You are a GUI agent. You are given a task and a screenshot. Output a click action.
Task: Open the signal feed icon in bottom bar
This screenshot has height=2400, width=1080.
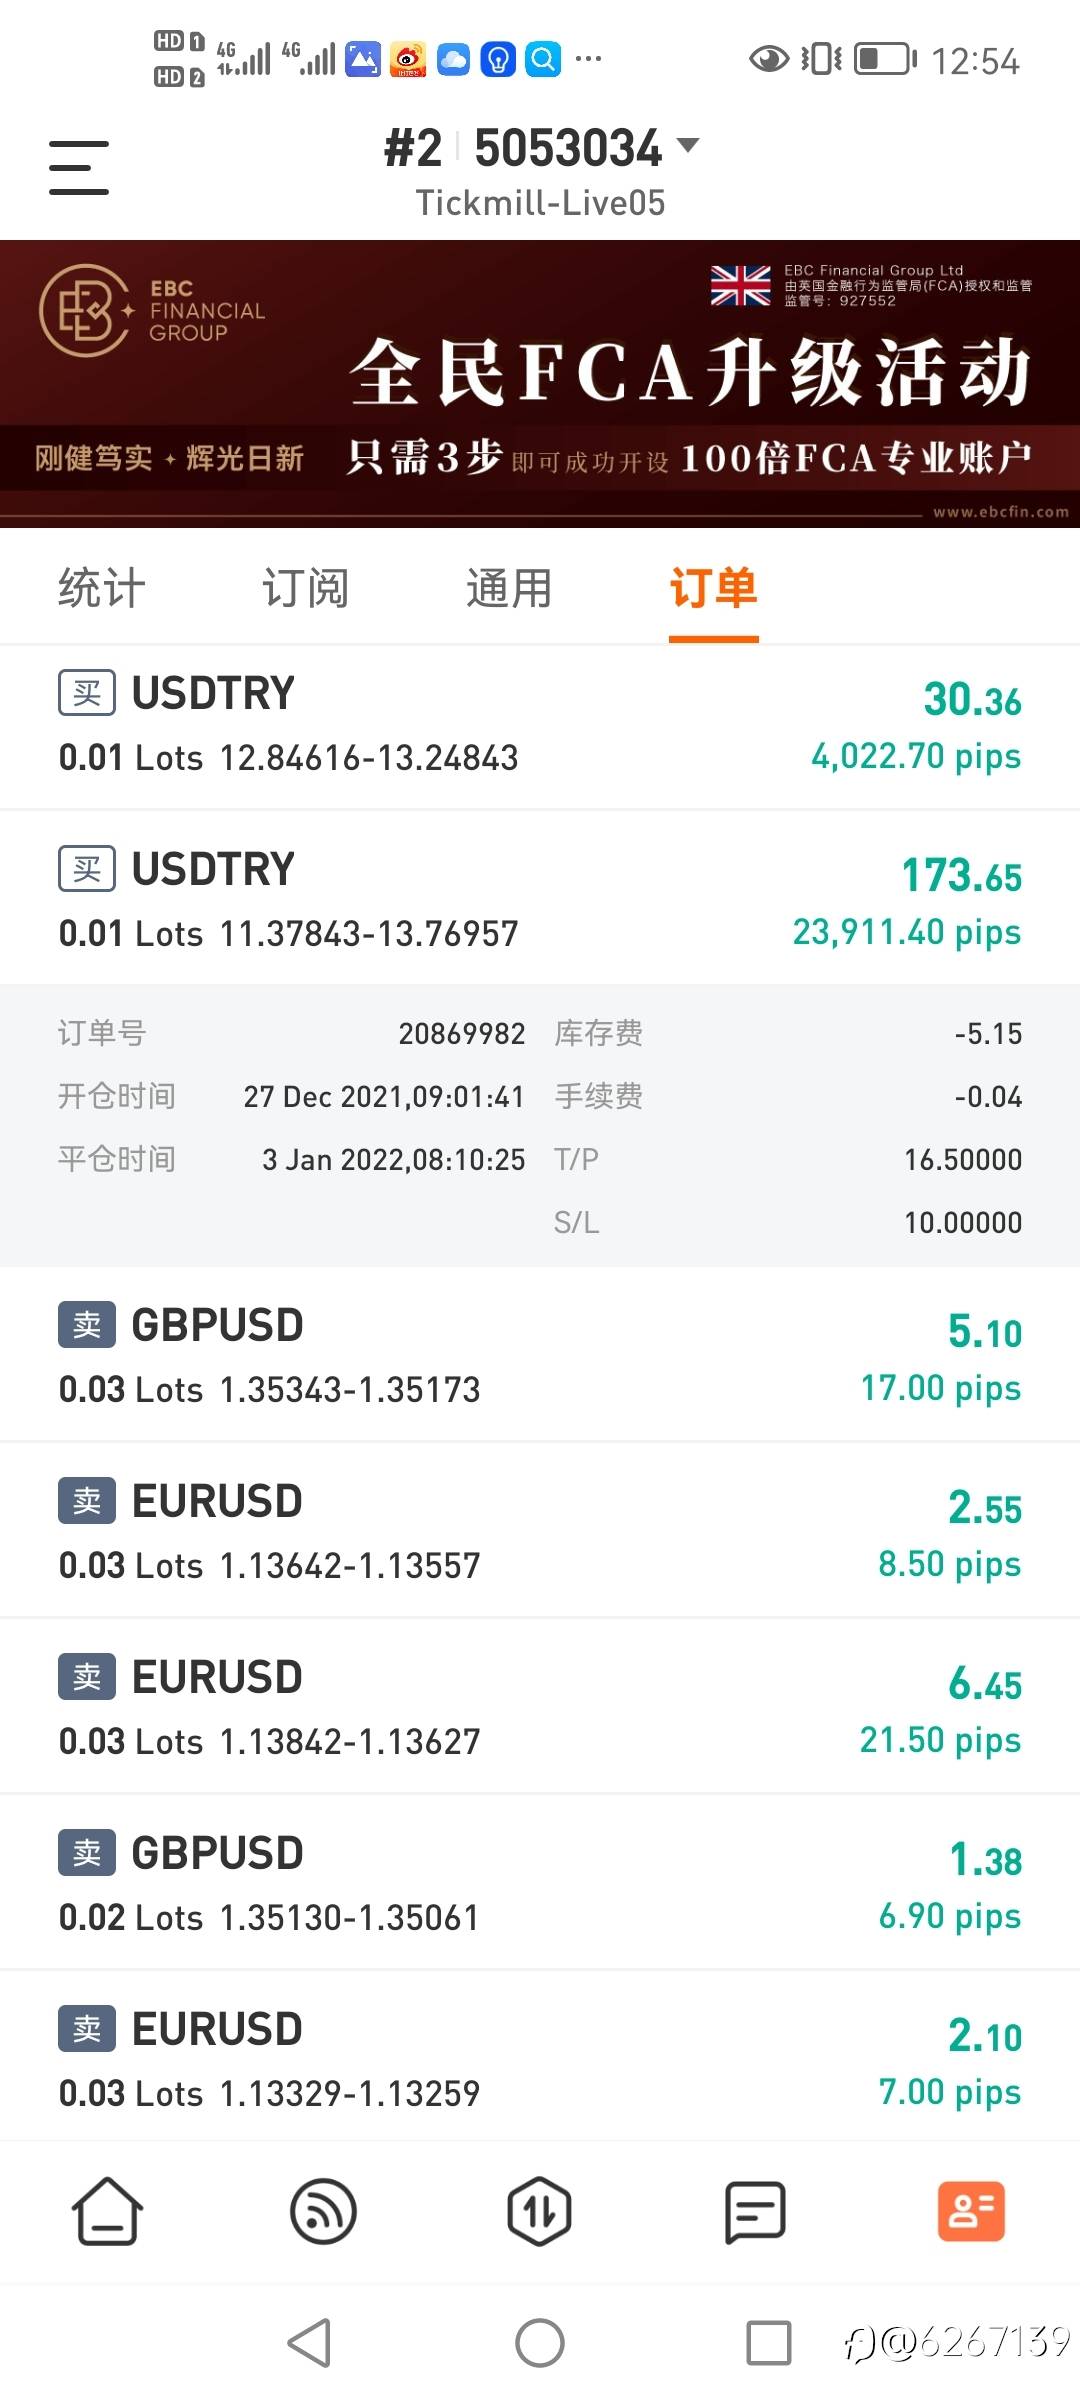323,2211
